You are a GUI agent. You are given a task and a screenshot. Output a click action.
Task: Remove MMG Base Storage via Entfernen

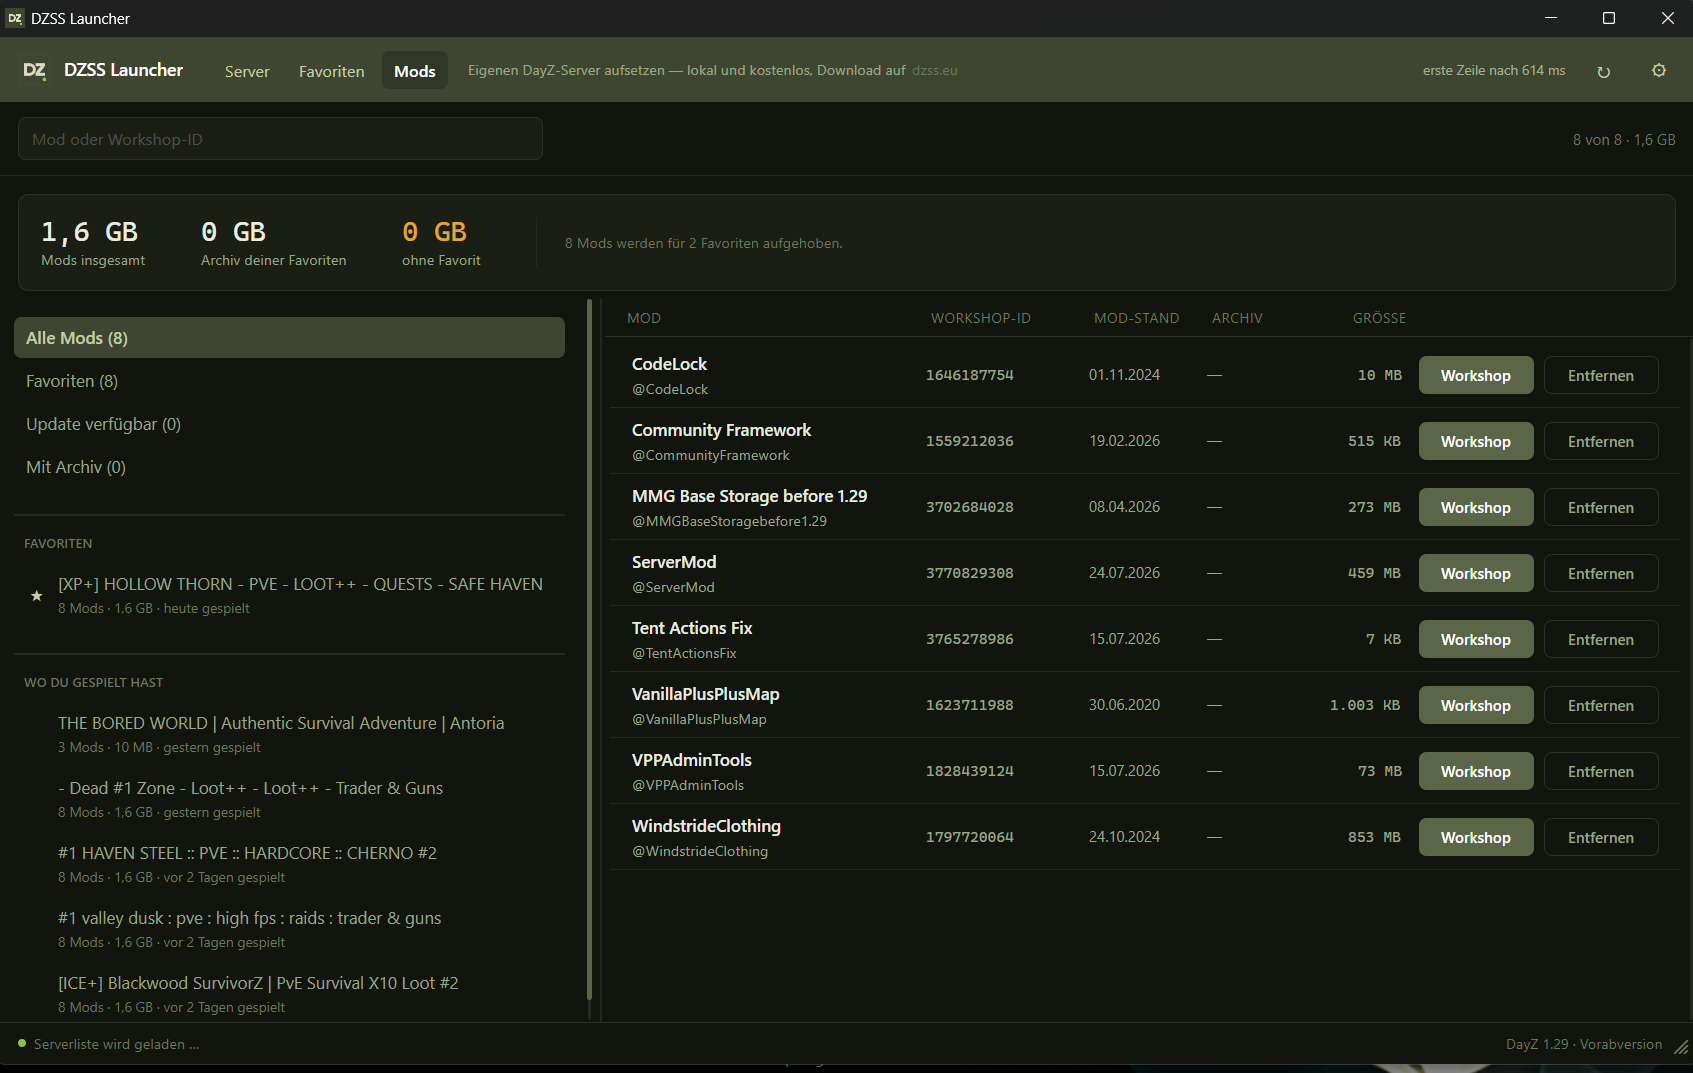coord(1601,507)
